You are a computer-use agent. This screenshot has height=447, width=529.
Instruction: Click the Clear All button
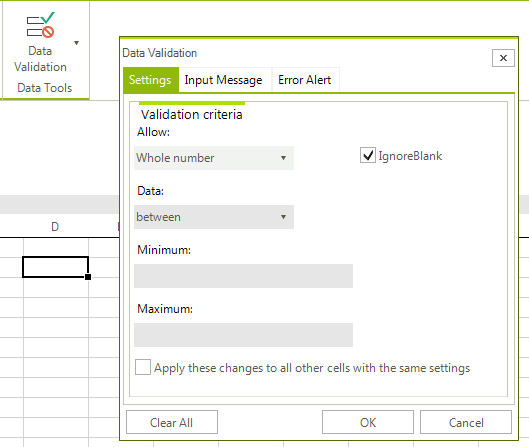pos(172,422)
